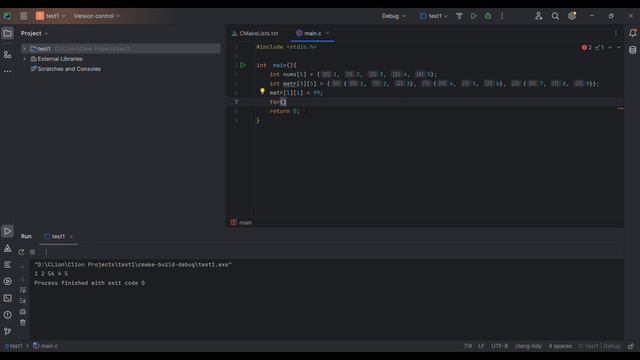This screenshot has width=640, height=360.
Task: Expand the test1 project tree node
Action: [24, 49]
